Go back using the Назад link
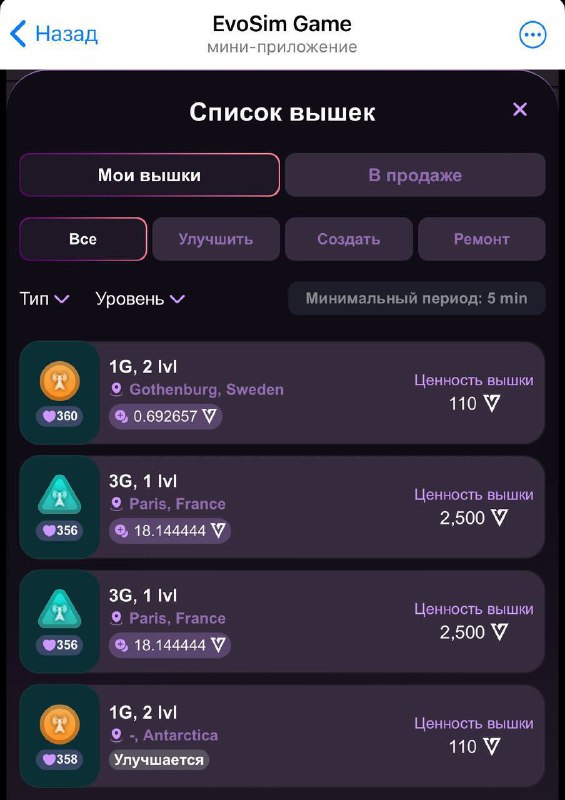 pyautogui.click(x=54, y=34)
